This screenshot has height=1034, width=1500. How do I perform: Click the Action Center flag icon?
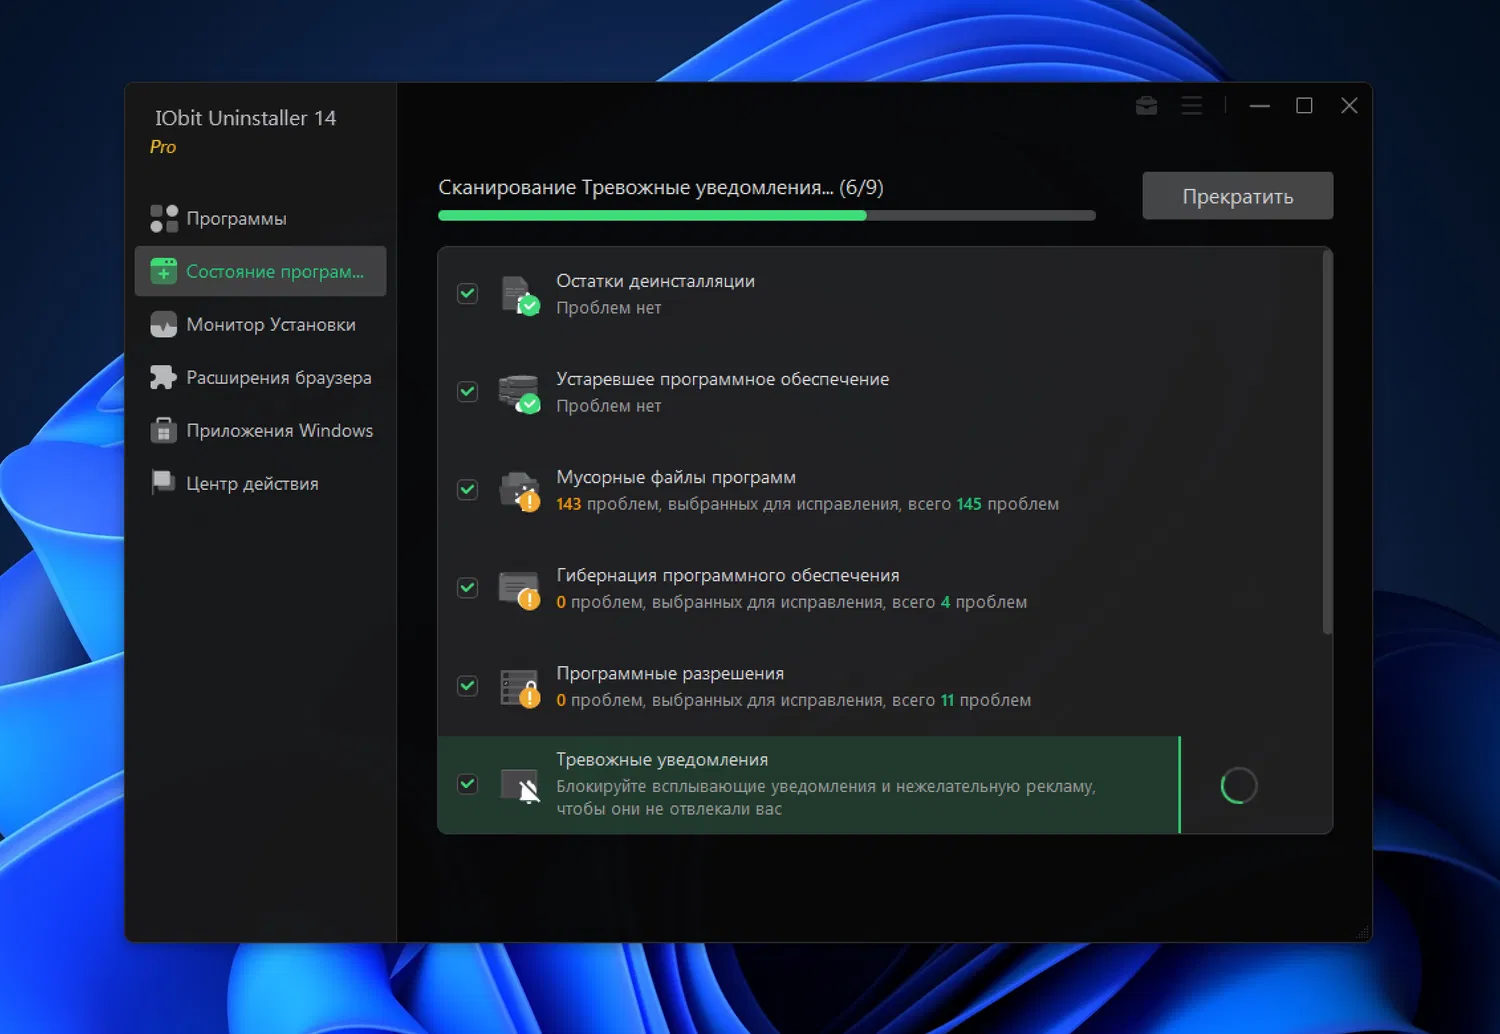coord(162,483)
